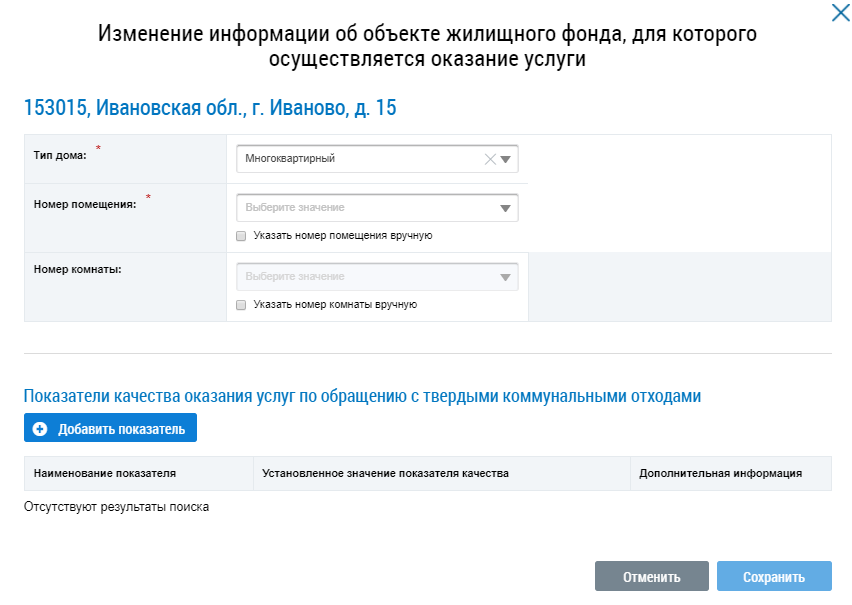Expand the Тип дома dropdown arrow

click(506, 159)
